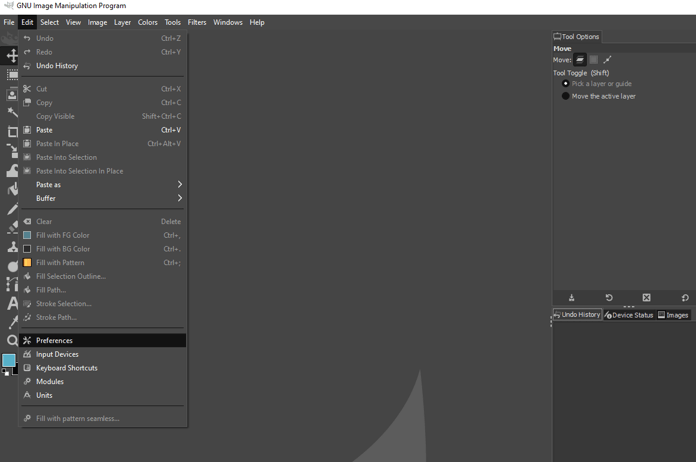Click 'Fill with BG Color' menu entry

[x=103, y=249]
